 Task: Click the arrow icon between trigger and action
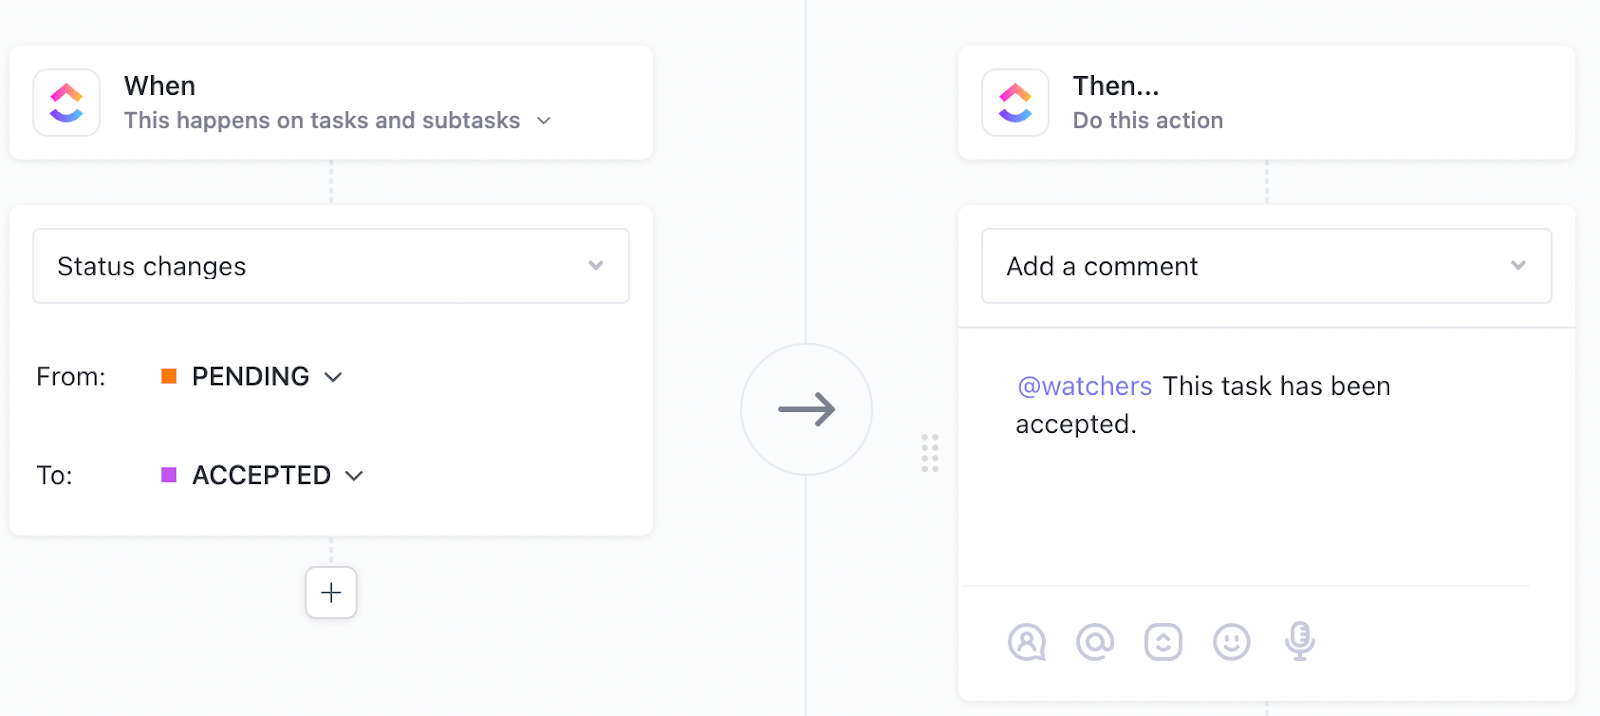[x=807, y=409]
